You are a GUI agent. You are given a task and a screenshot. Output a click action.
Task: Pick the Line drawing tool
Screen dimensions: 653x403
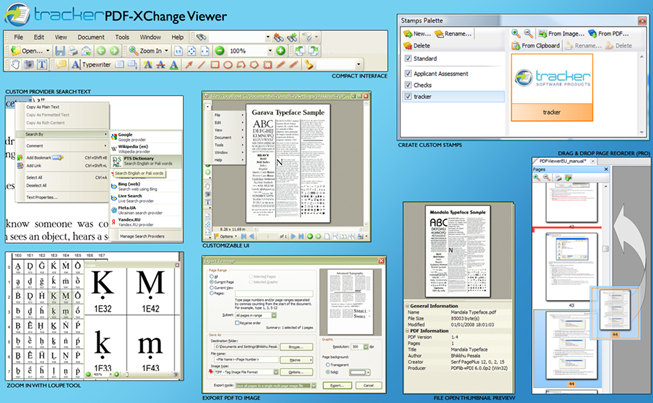[x=202, y=65]
